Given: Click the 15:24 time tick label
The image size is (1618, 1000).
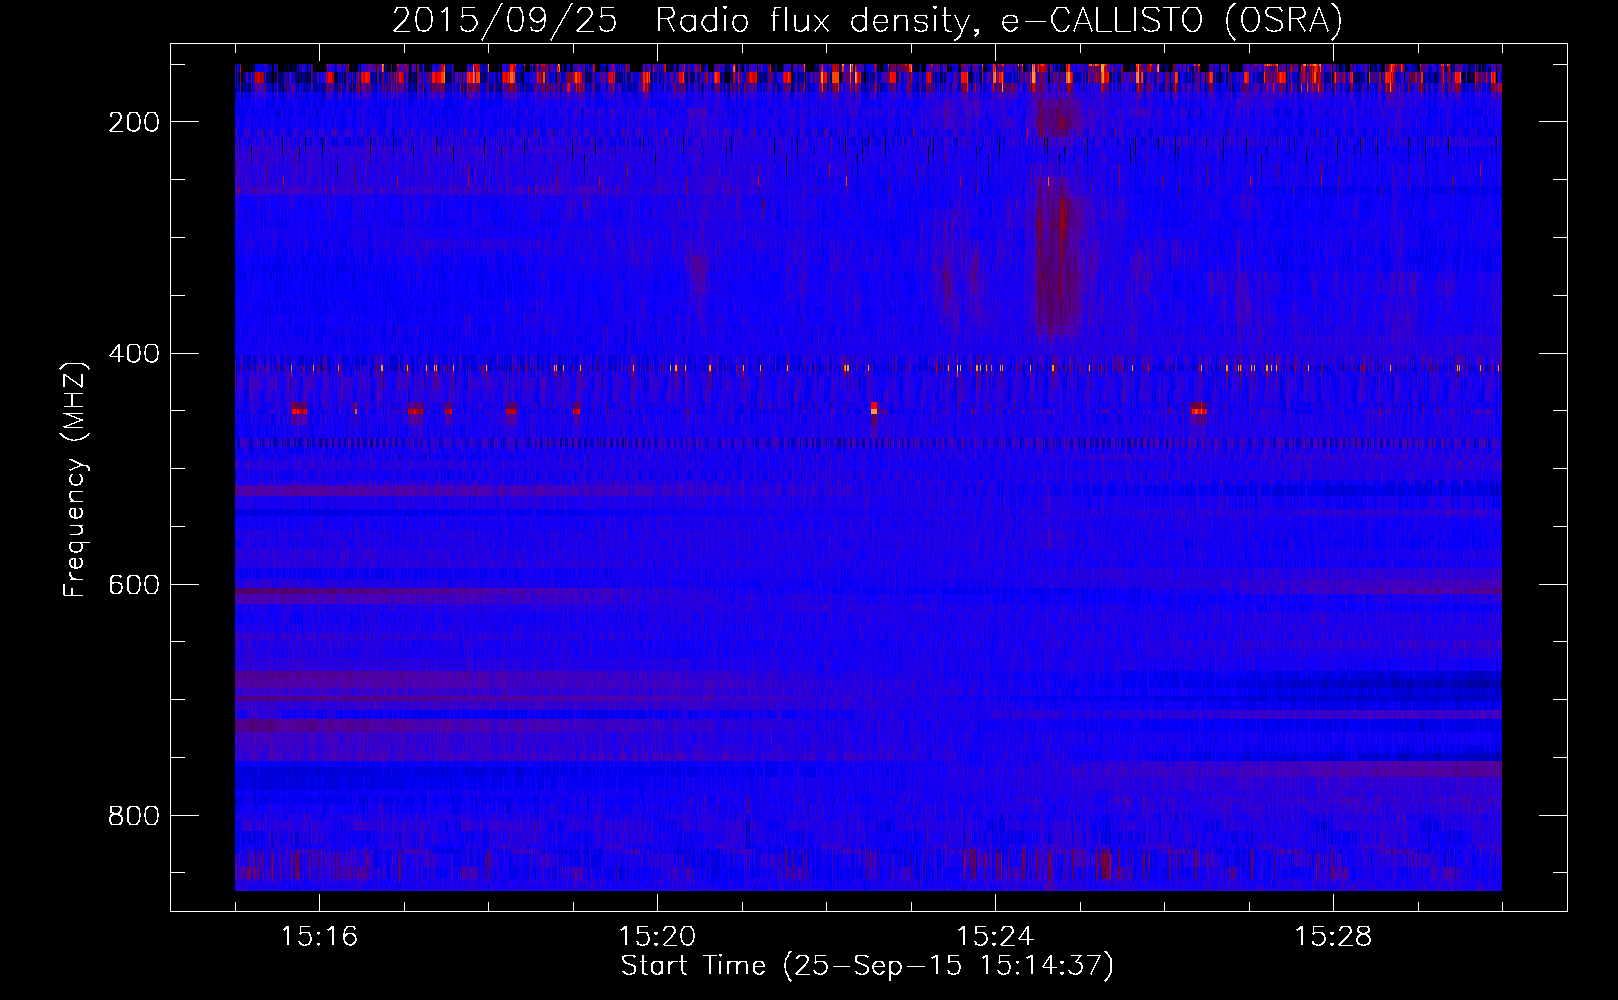Looking at the screenshot, I should click(995, 937).
